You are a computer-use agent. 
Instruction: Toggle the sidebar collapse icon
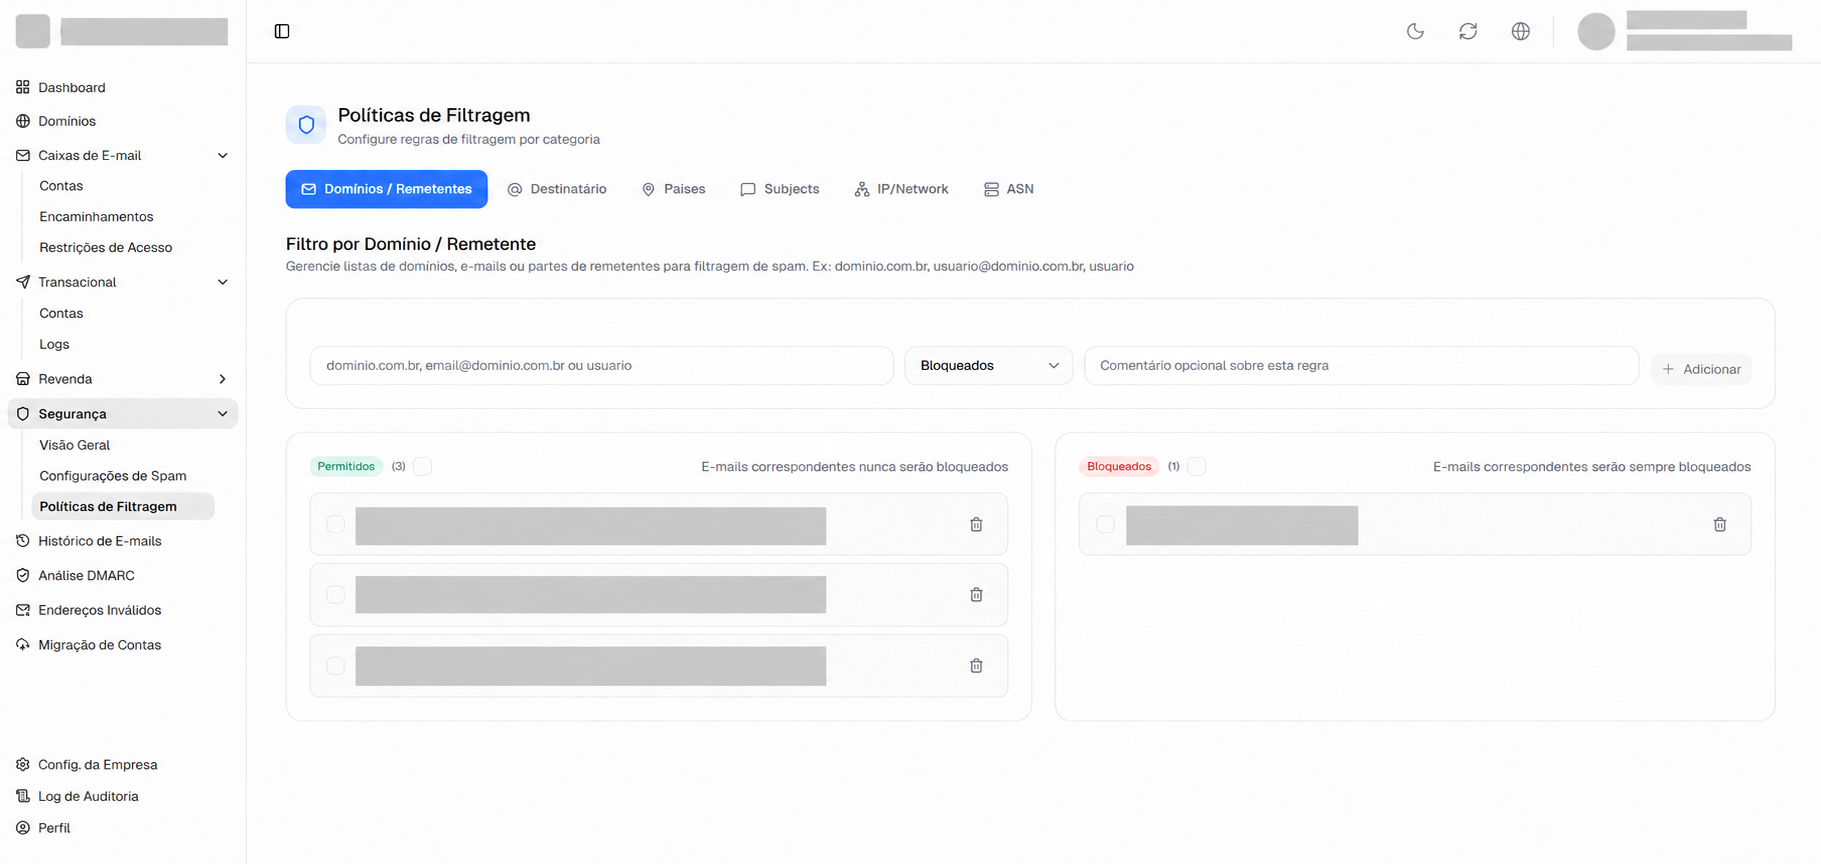(x=282, y=31)
